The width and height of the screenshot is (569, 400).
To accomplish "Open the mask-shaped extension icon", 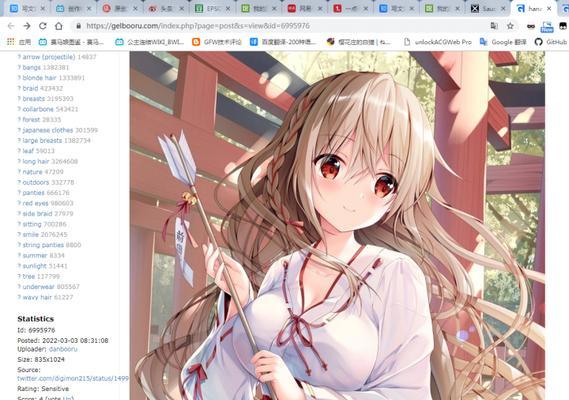I will click(x=531, y=26).
